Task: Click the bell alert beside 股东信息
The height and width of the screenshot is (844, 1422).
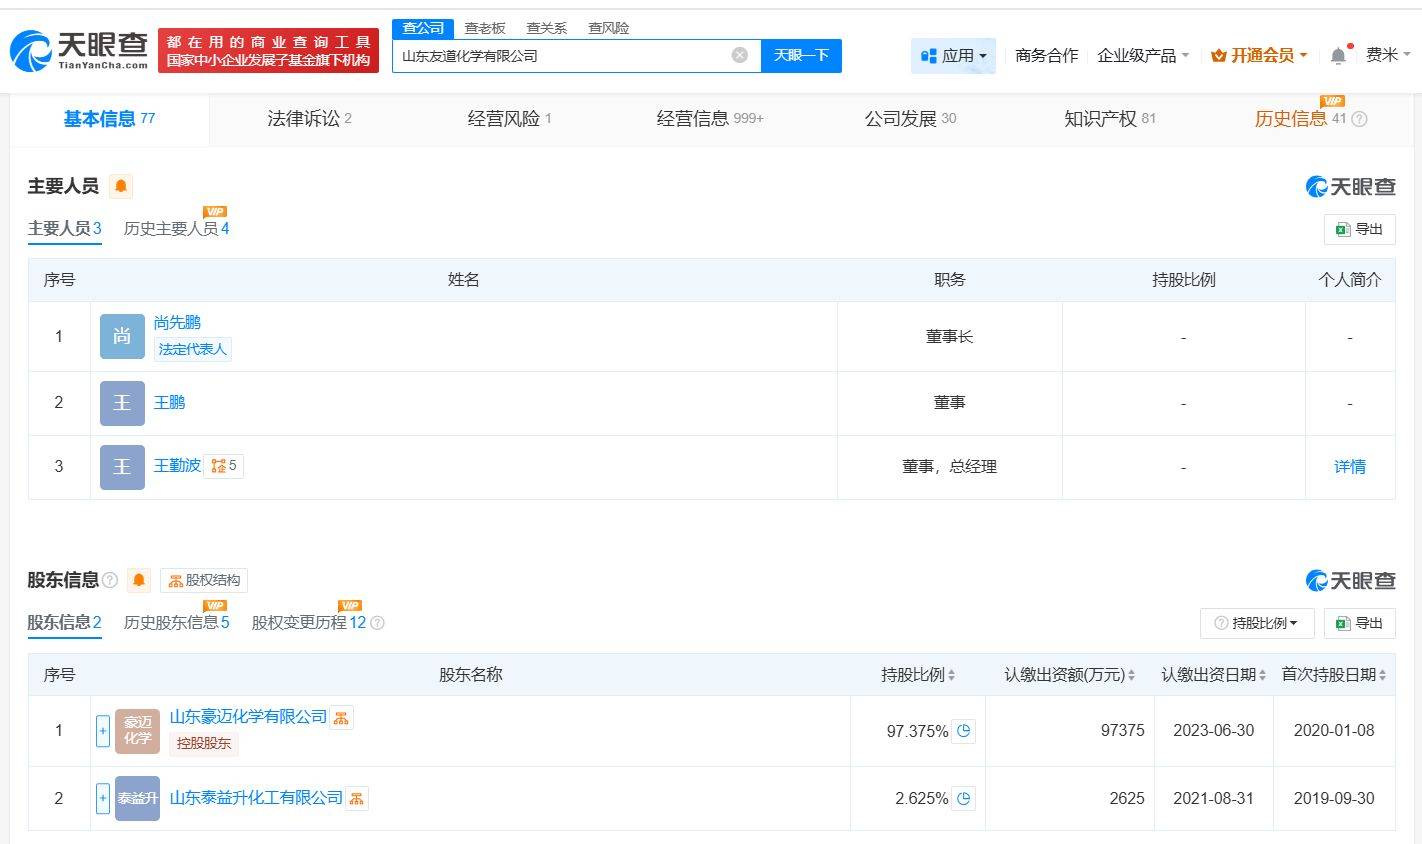Action: (139, 580)
